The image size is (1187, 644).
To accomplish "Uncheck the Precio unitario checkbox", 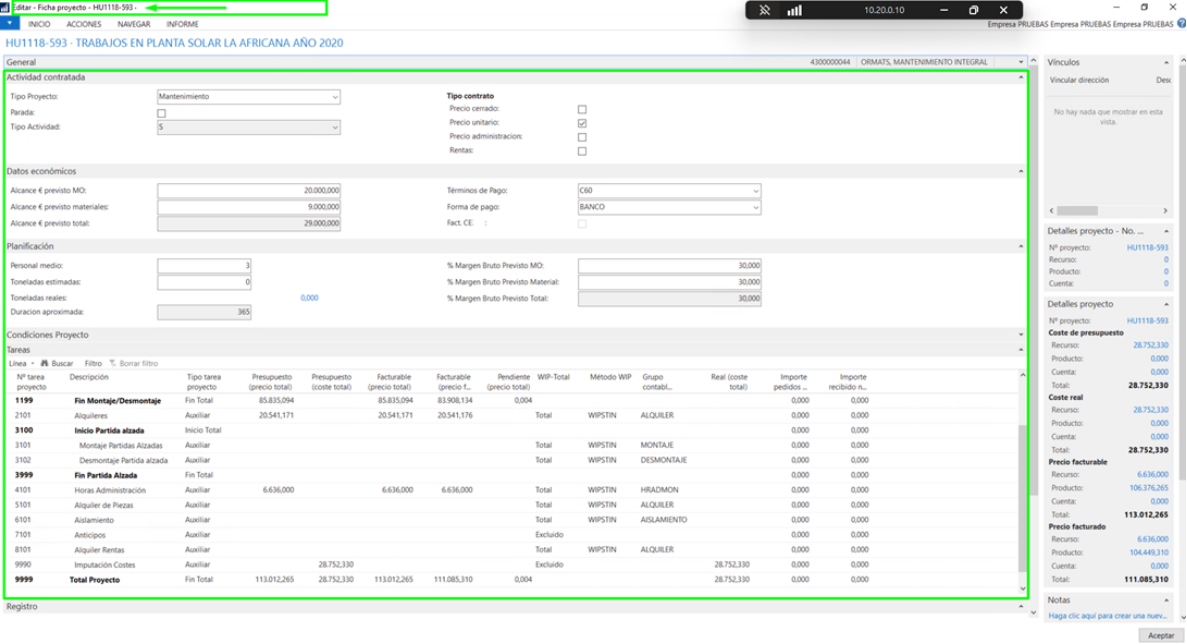I will (582, 123).
